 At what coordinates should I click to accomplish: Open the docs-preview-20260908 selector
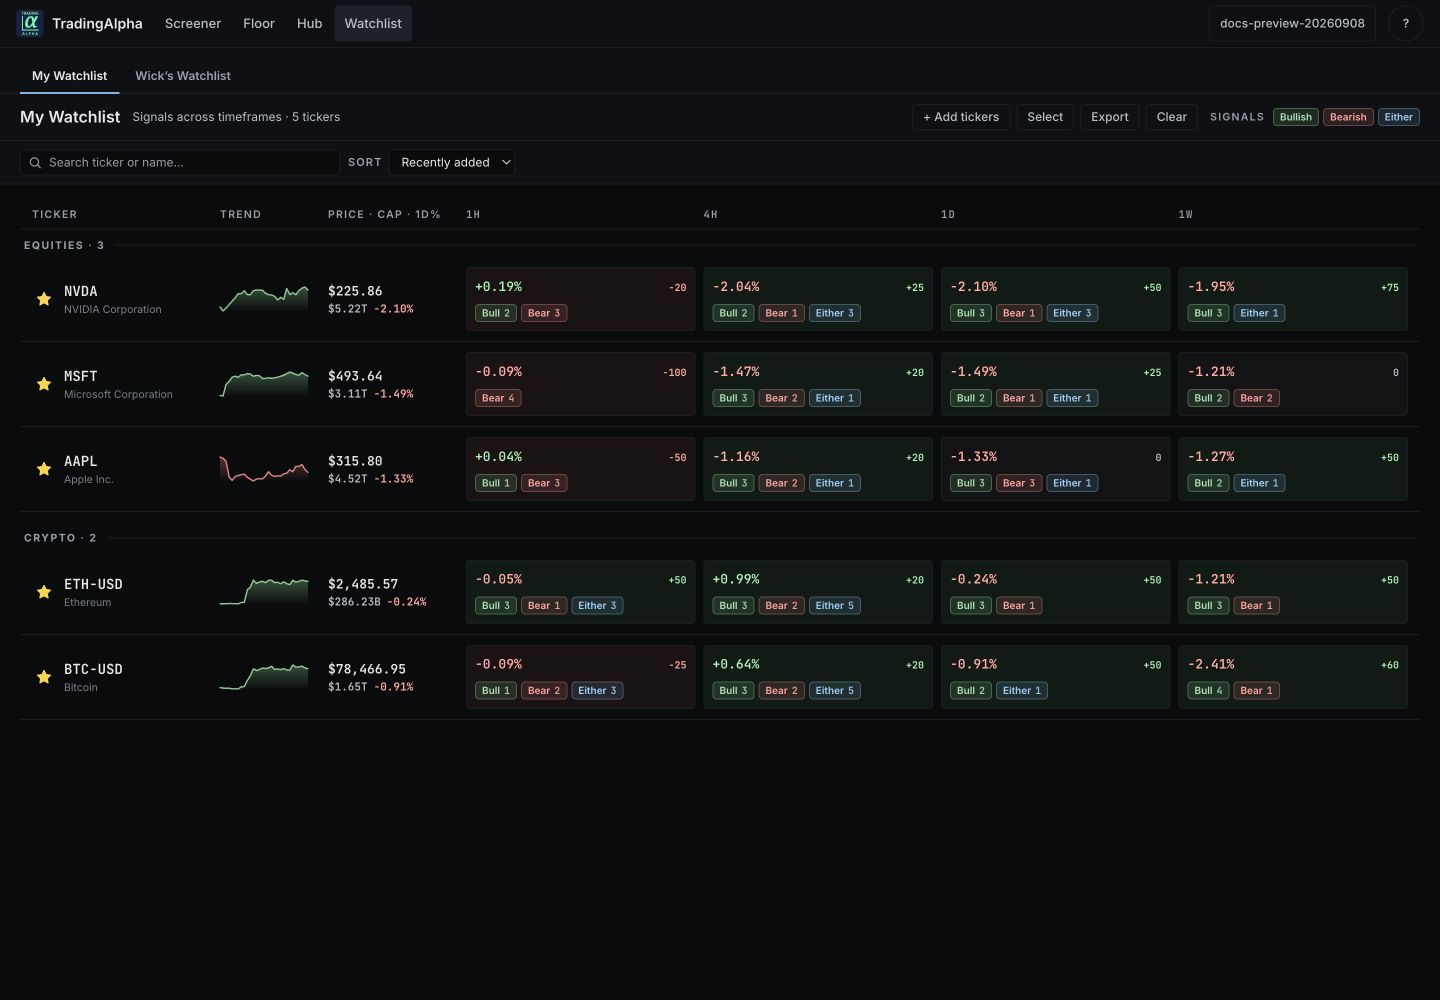[1292, 23]
